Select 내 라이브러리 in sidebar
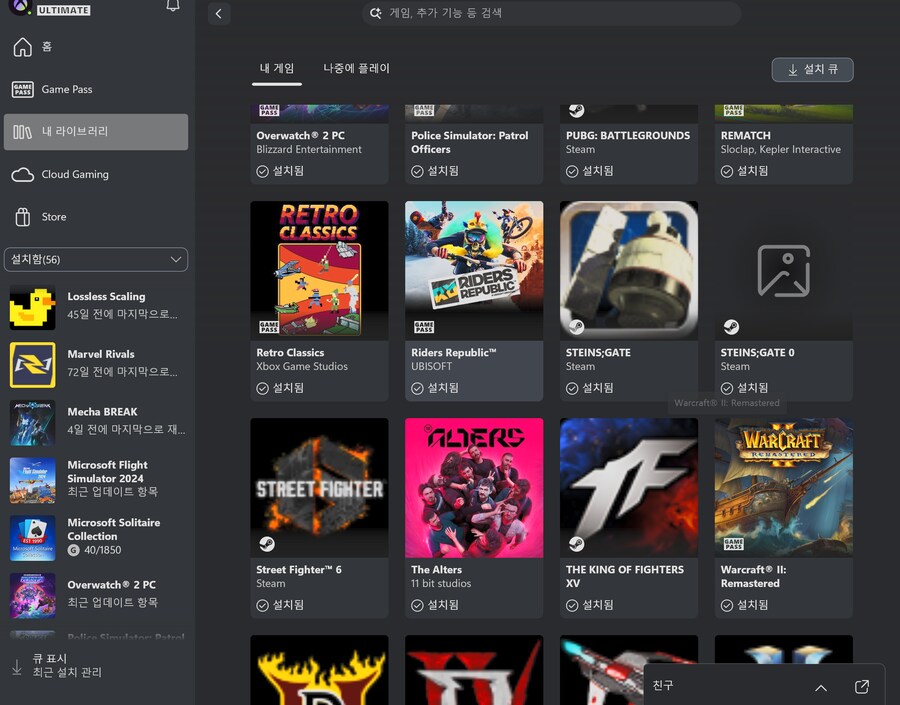Viewport: 900px width, 705px height. 95,132
